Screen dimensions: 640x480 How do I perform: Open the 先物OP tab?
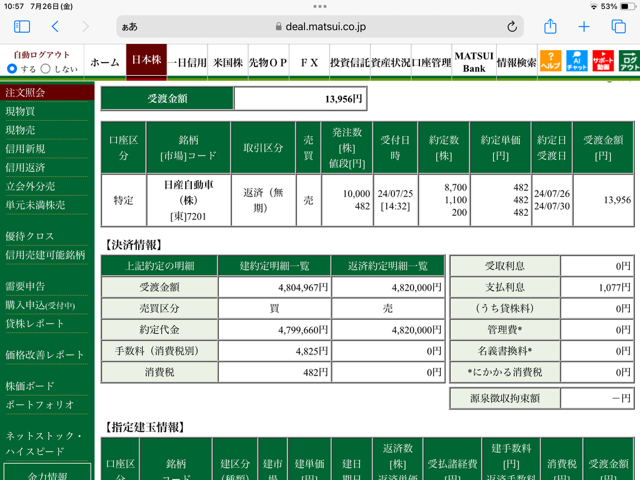pos(268,62)
